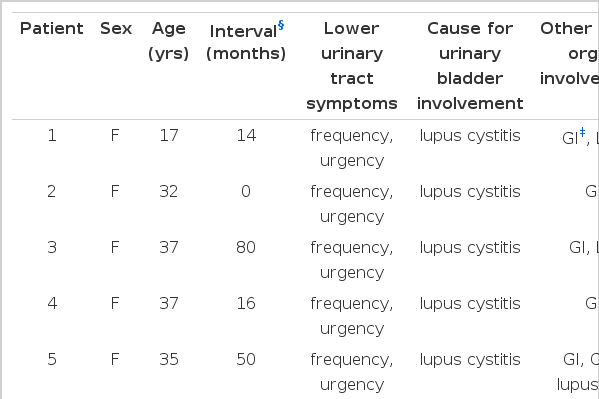Select interval value 0 for patient 2

click(246, 191)
